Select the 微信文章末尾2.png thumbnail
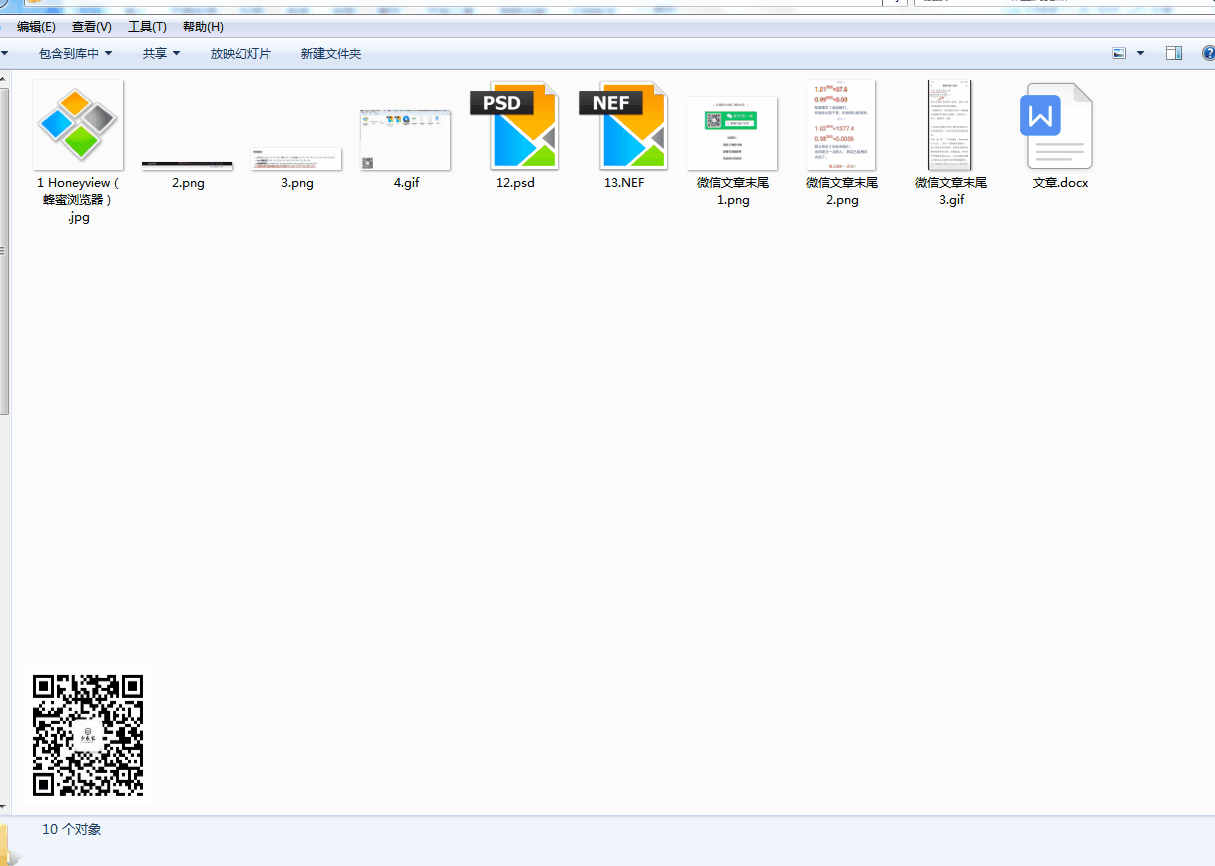 (x=841, y=125)
